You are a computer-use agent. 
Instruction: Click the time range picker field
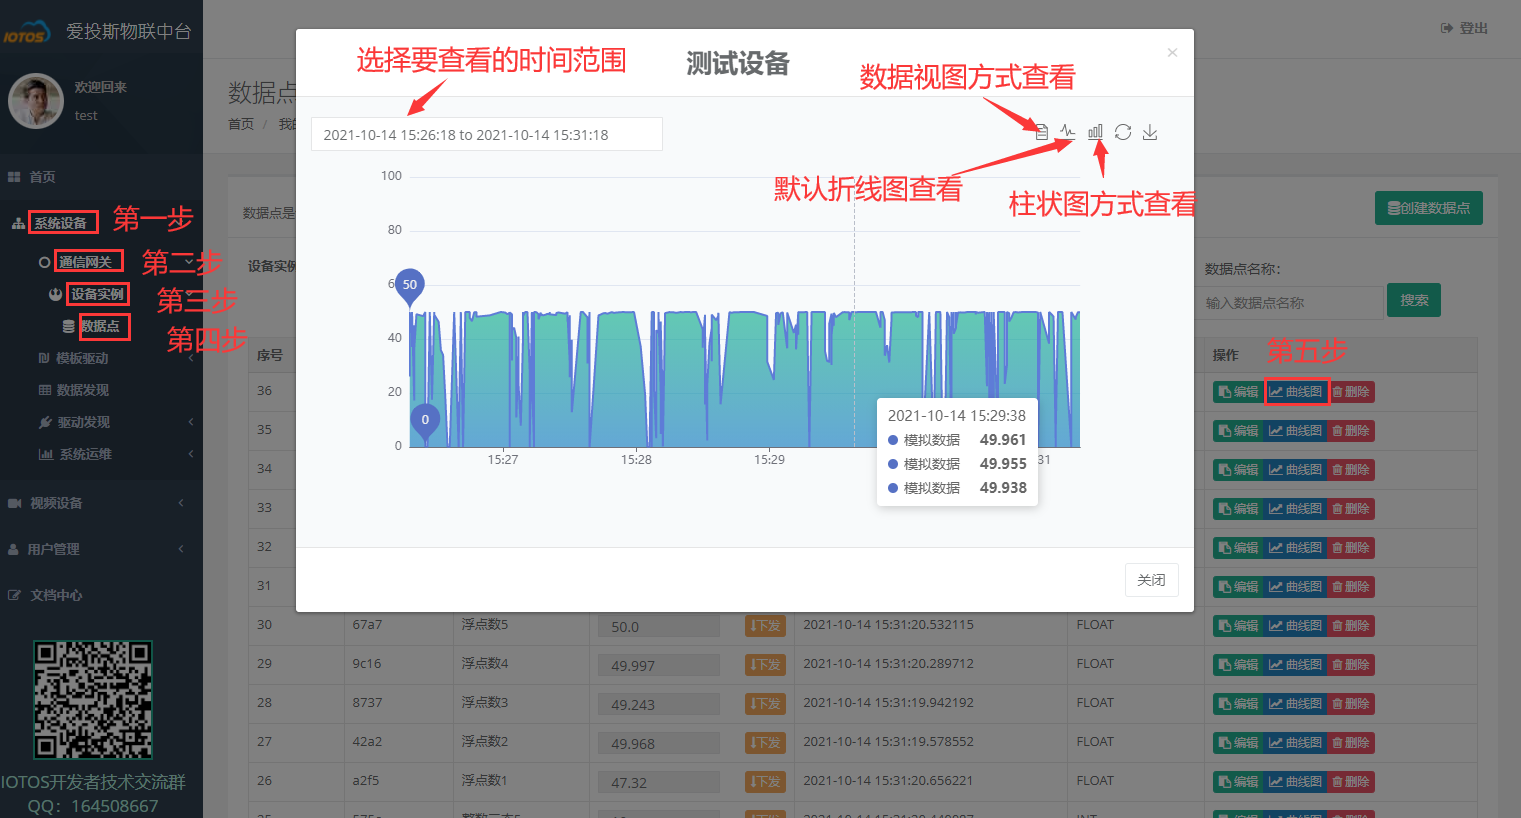point(487,133)
